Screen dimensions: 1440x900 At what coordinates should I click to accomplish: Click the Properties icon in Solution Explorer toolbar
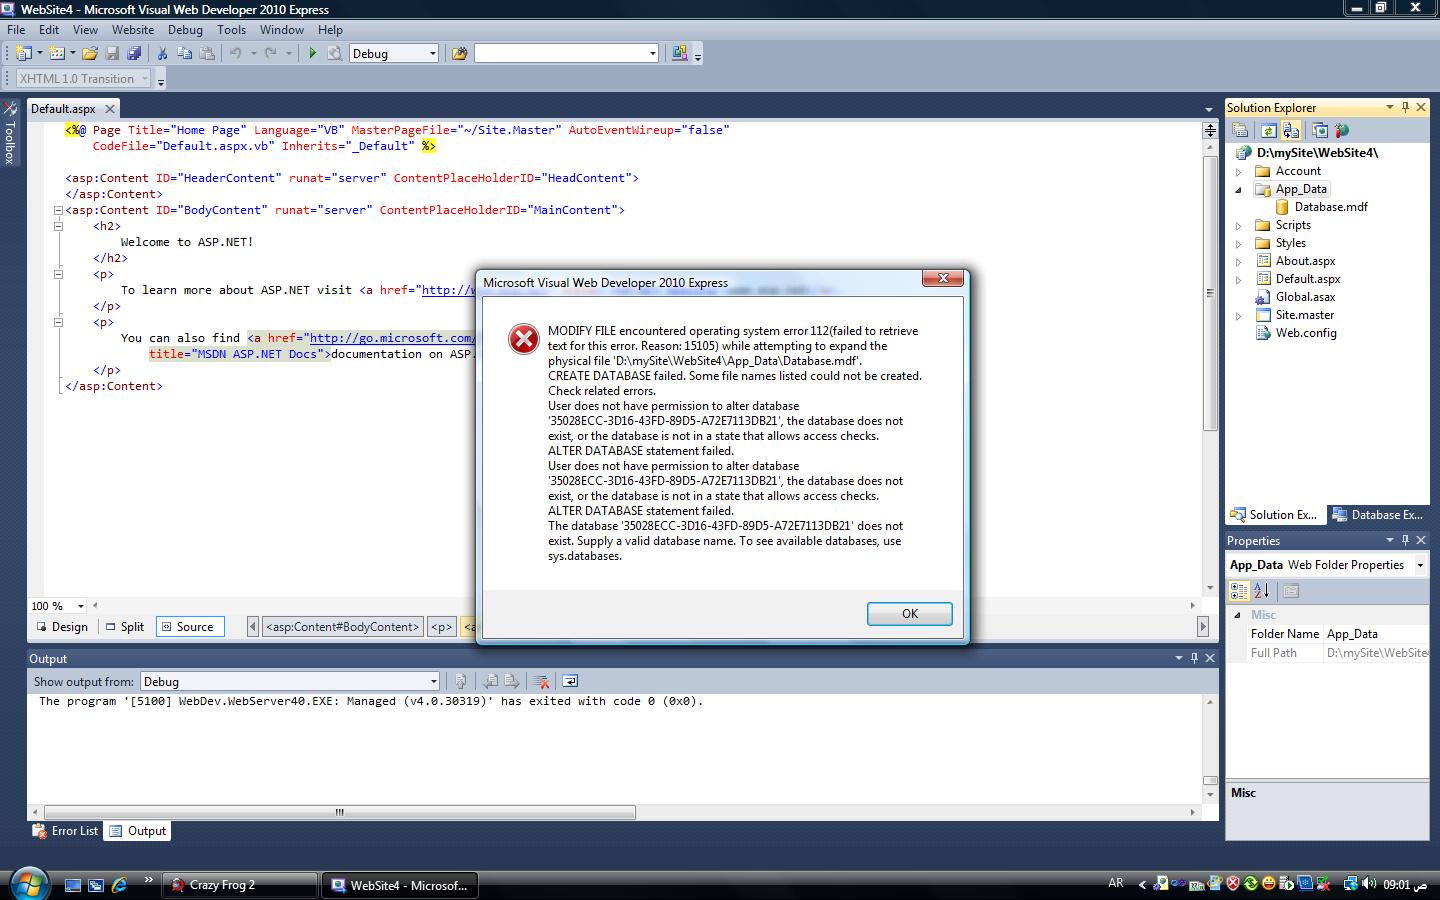(x=1240, y=130)
